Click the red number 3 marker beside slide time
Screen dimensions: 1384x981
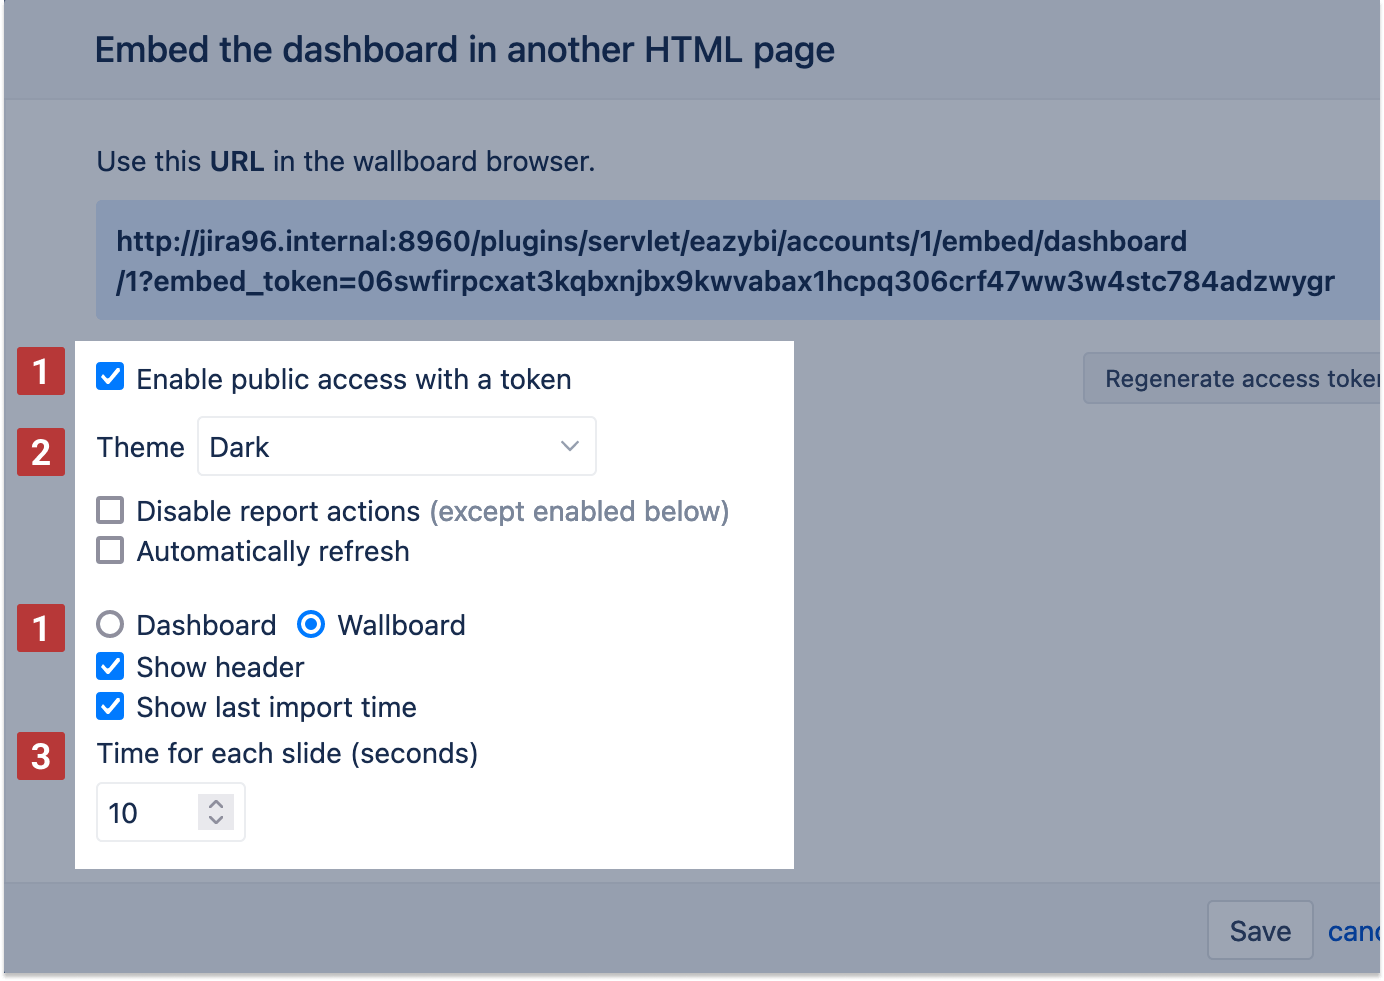pos(41,755)
